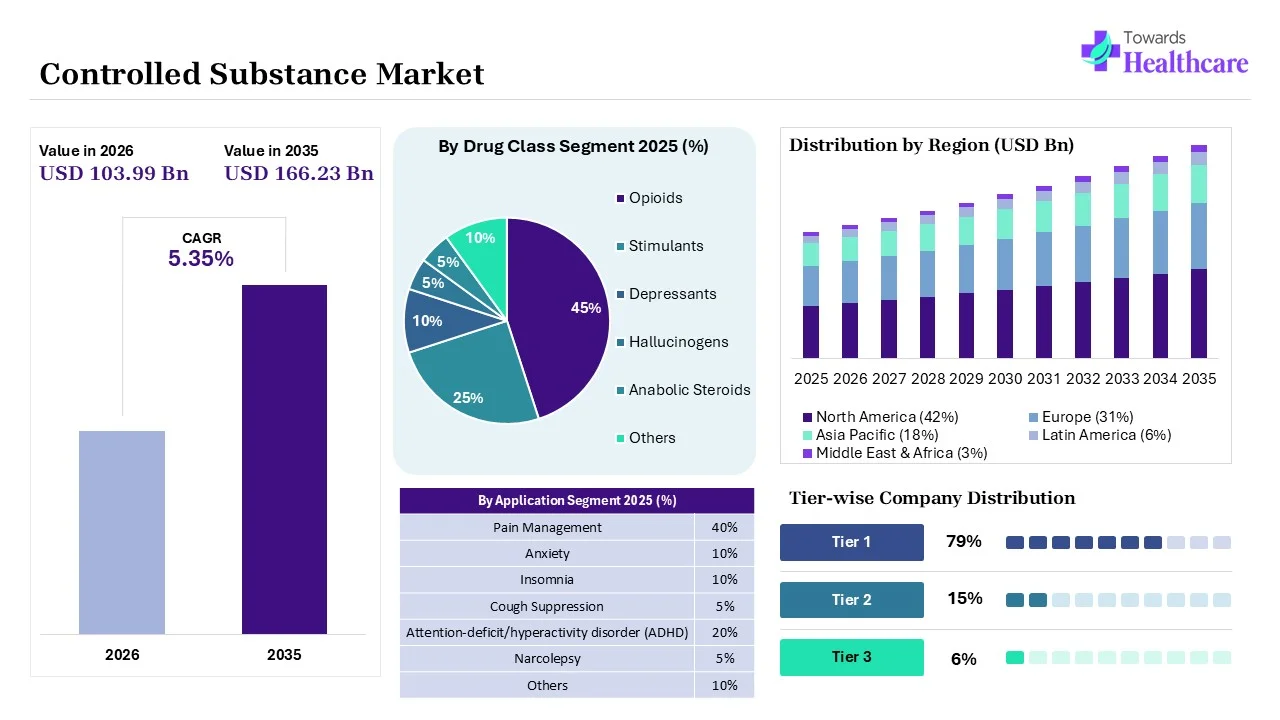Click the 6% tier value

[964, 659]
